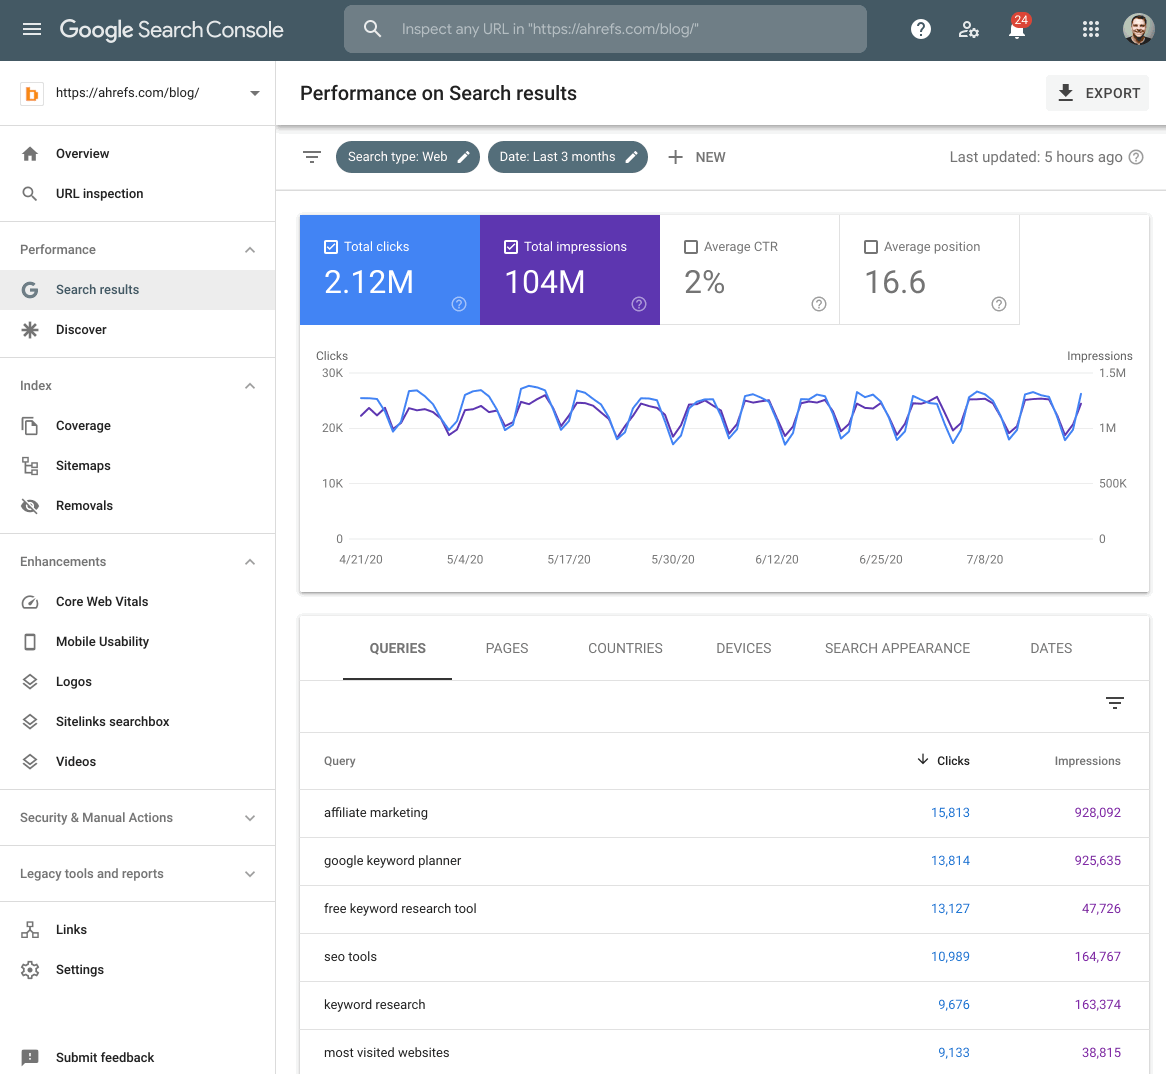Click the notifications bell icon
This screenshot has width=1166, height=1074.
(1016, 28)
